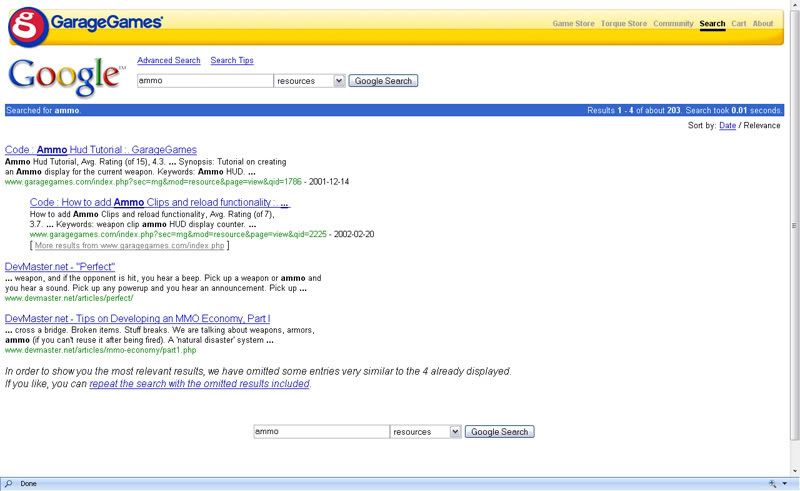Repeat the search with omitted results included
The height and width of the screenshot is (491, 800).
[199, 383]
